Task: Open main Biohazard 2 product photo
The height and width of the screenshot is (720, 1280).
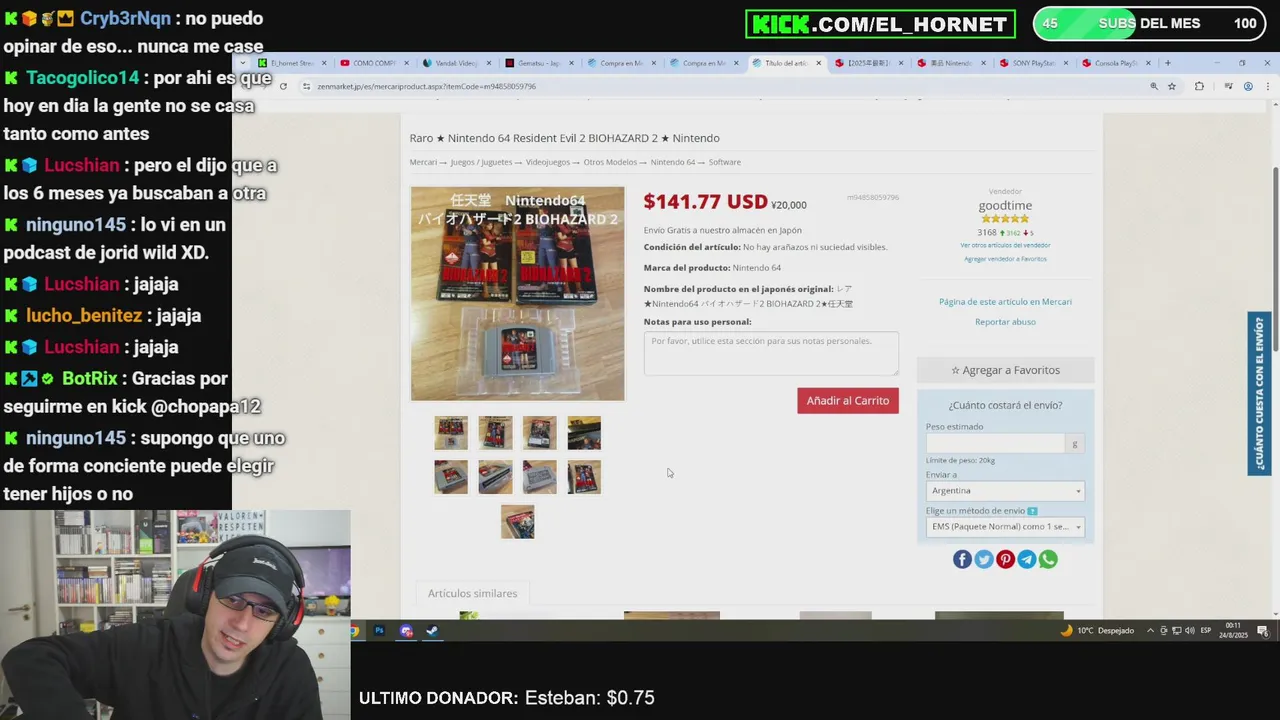Action: pos(517,294)
